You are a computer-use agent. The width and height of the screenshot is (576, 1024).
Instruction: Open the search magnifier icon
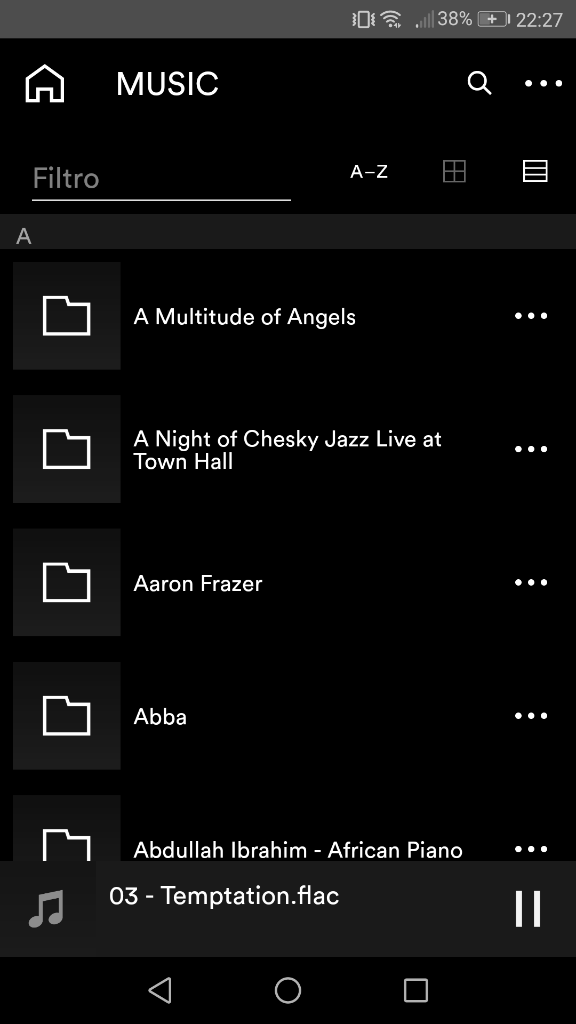479,83
